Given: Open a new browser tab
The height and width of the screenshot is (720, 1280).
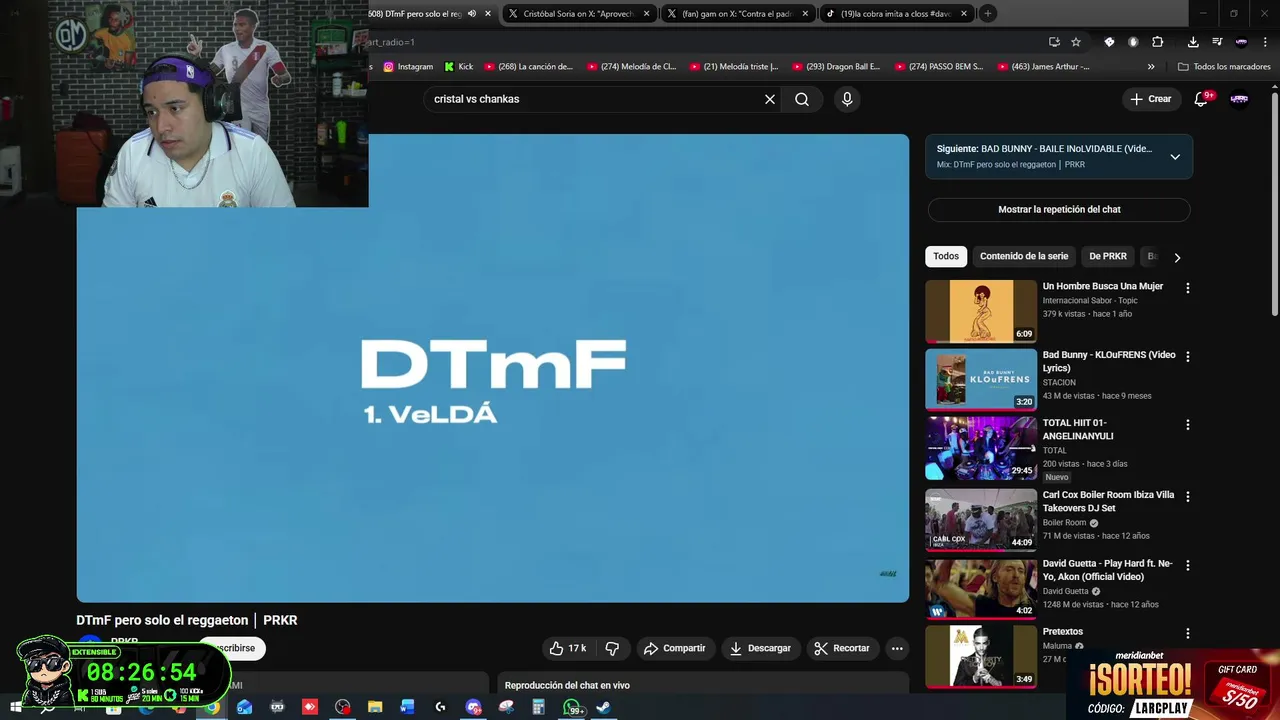Looking at the screenshot, I should pos(987,13).
